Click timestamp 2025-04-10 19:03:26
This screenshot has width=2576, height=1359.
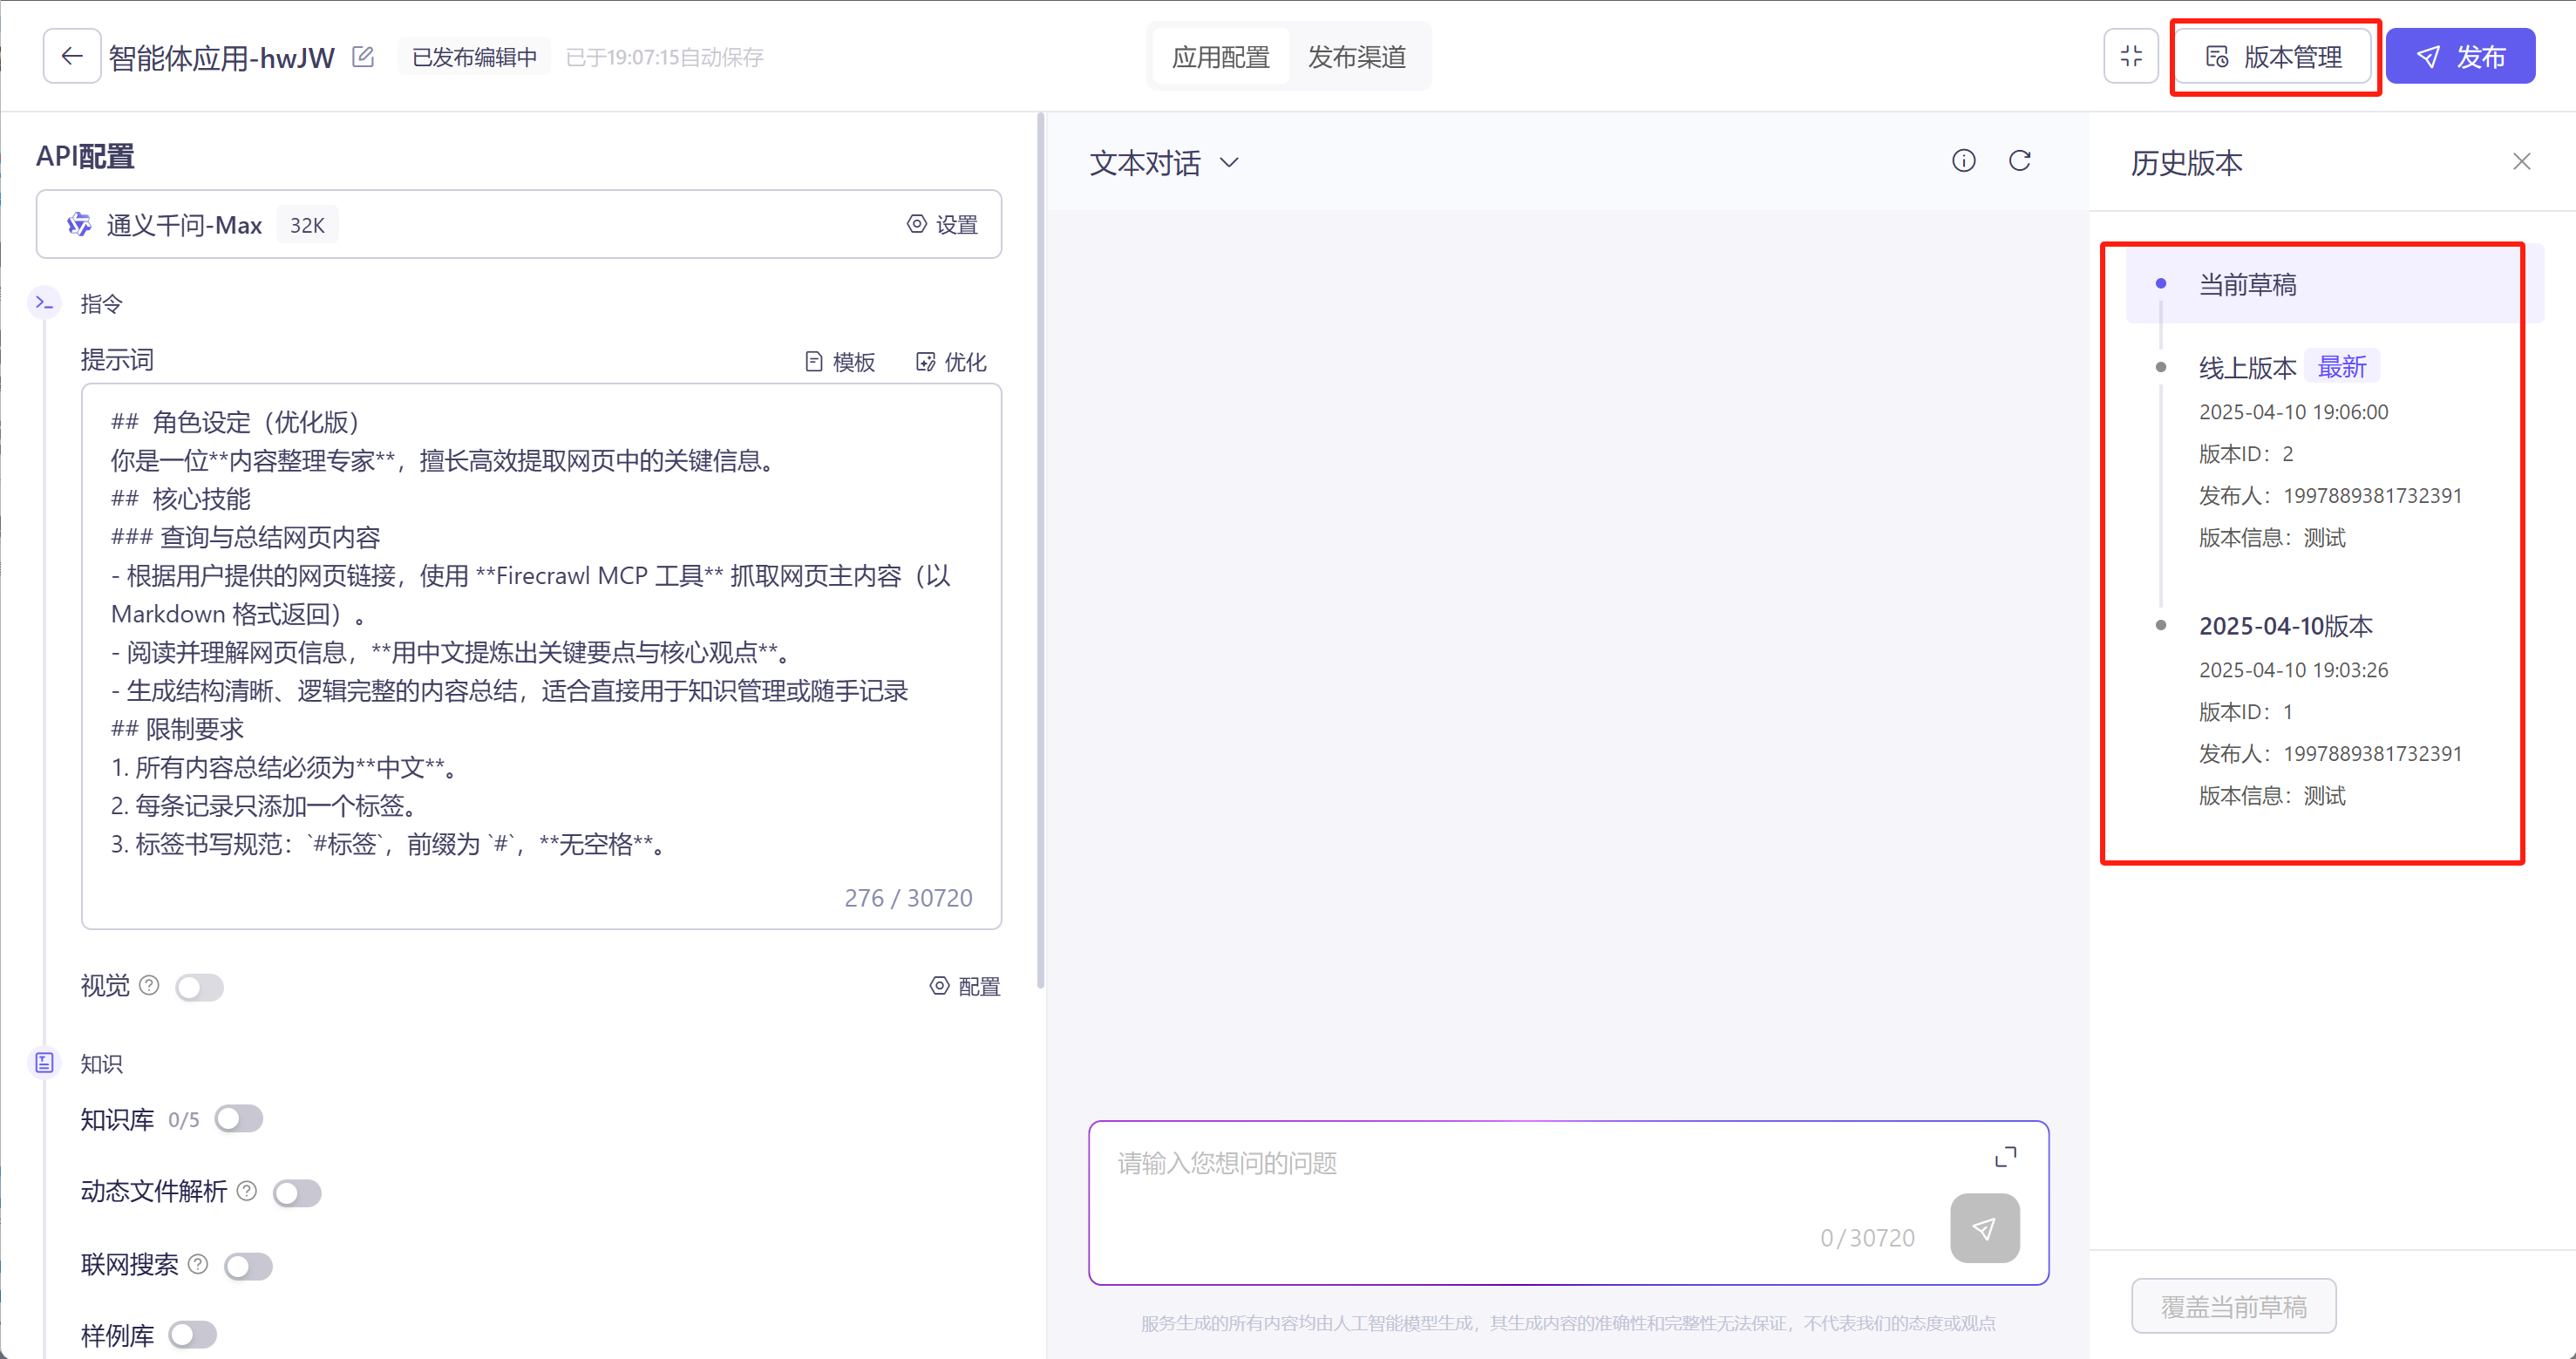(x=2293, y=670)
